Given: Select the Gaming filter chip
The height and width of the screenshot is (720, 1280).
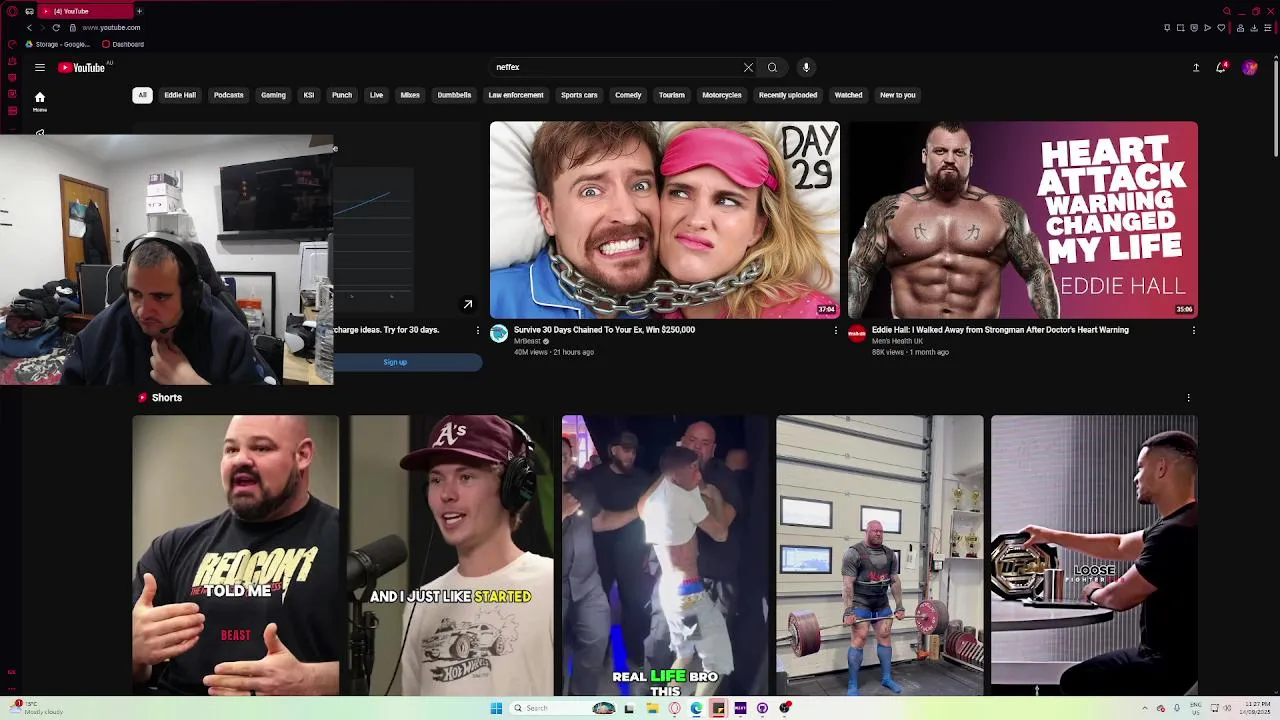Looking at the screenshot, I should pyautogui.click(x=273, y=95).
